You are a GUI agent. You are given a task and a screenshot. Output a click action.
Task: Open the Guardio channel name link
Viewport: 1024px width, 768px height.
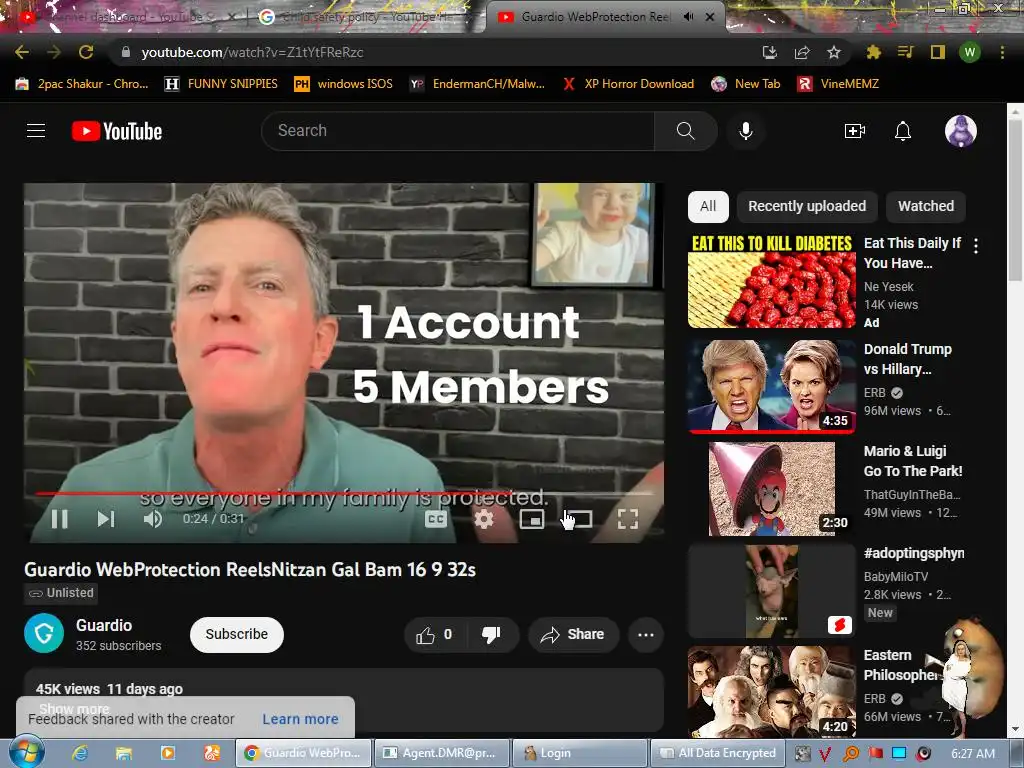(x=104, y=625)
